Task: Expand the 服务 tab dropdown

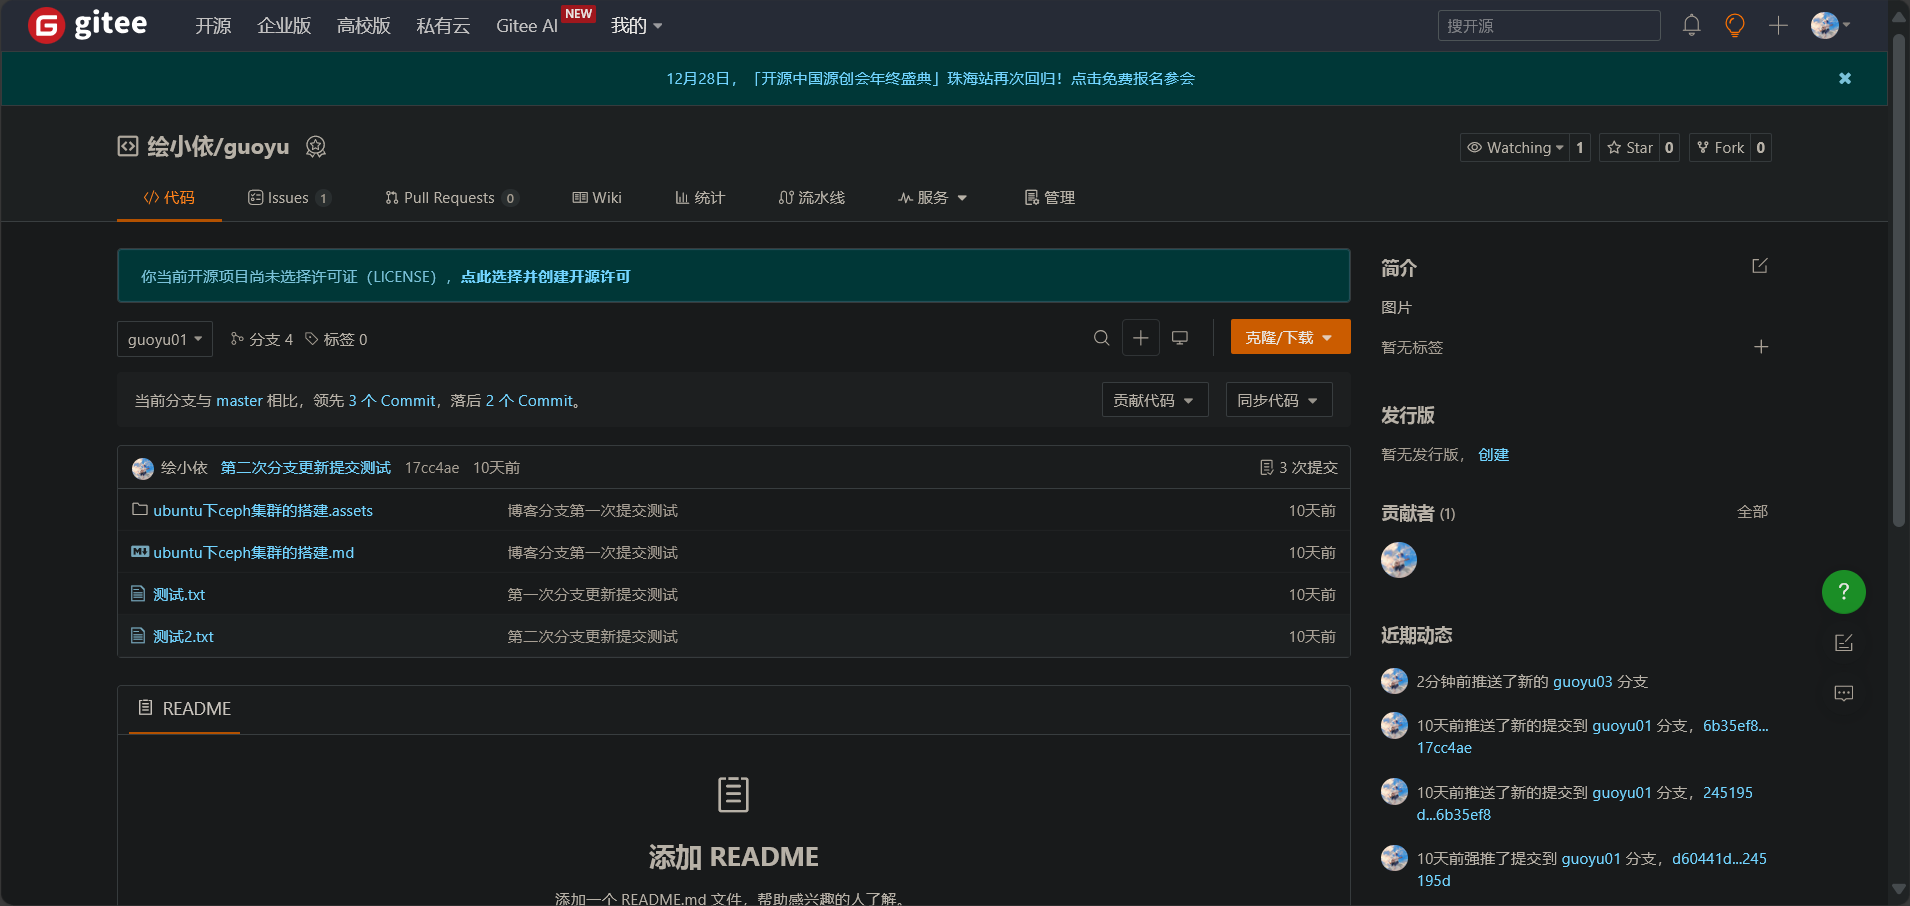Action: pyautogui.click(x=932, y=198)
